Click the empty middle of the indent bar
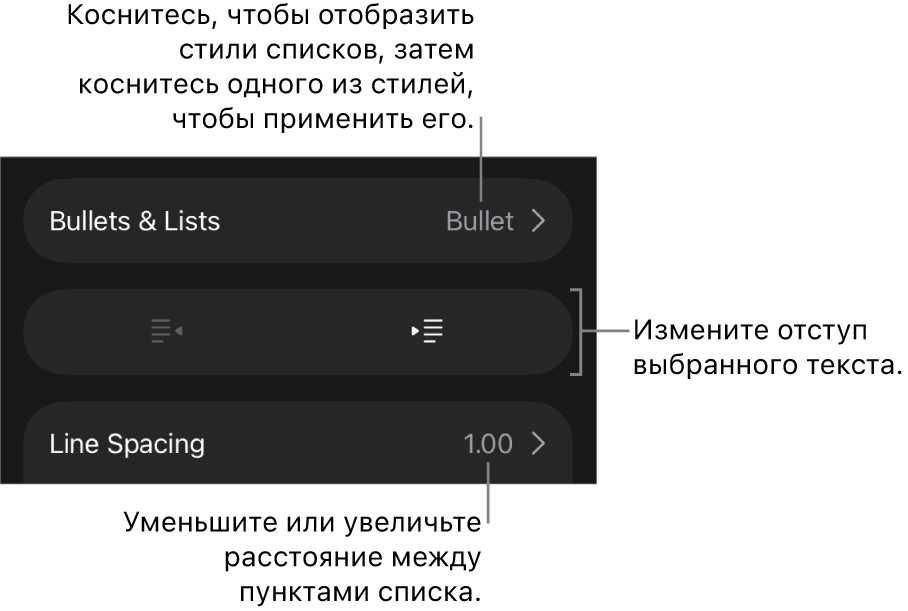Viewport: 908px width, 611px height. point(298,331)
